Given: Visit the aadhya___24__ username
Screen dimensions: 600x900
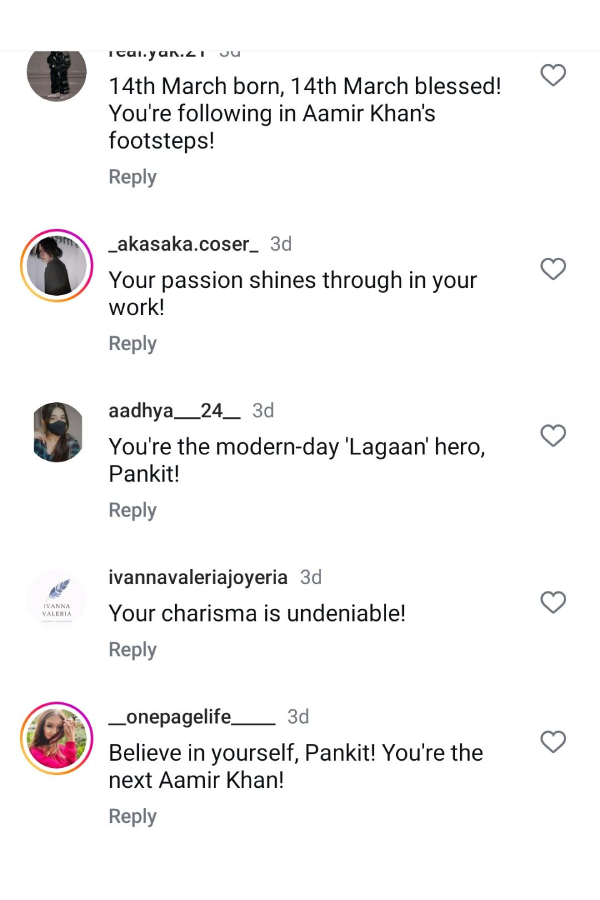Looking at the screenshot, I should coord(174,411).
